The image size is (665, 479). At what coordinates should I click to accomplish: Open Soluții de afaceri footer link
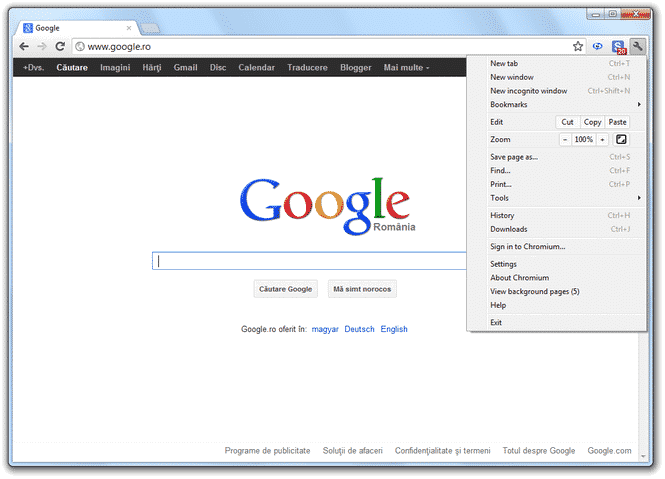coord(352,450)
